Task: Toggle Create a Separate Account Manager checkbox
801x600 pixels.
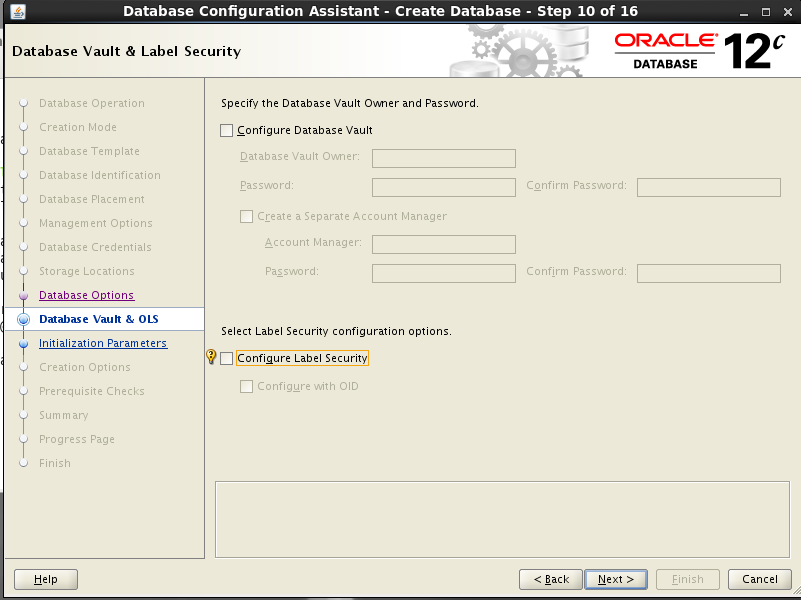Action: 246,216
